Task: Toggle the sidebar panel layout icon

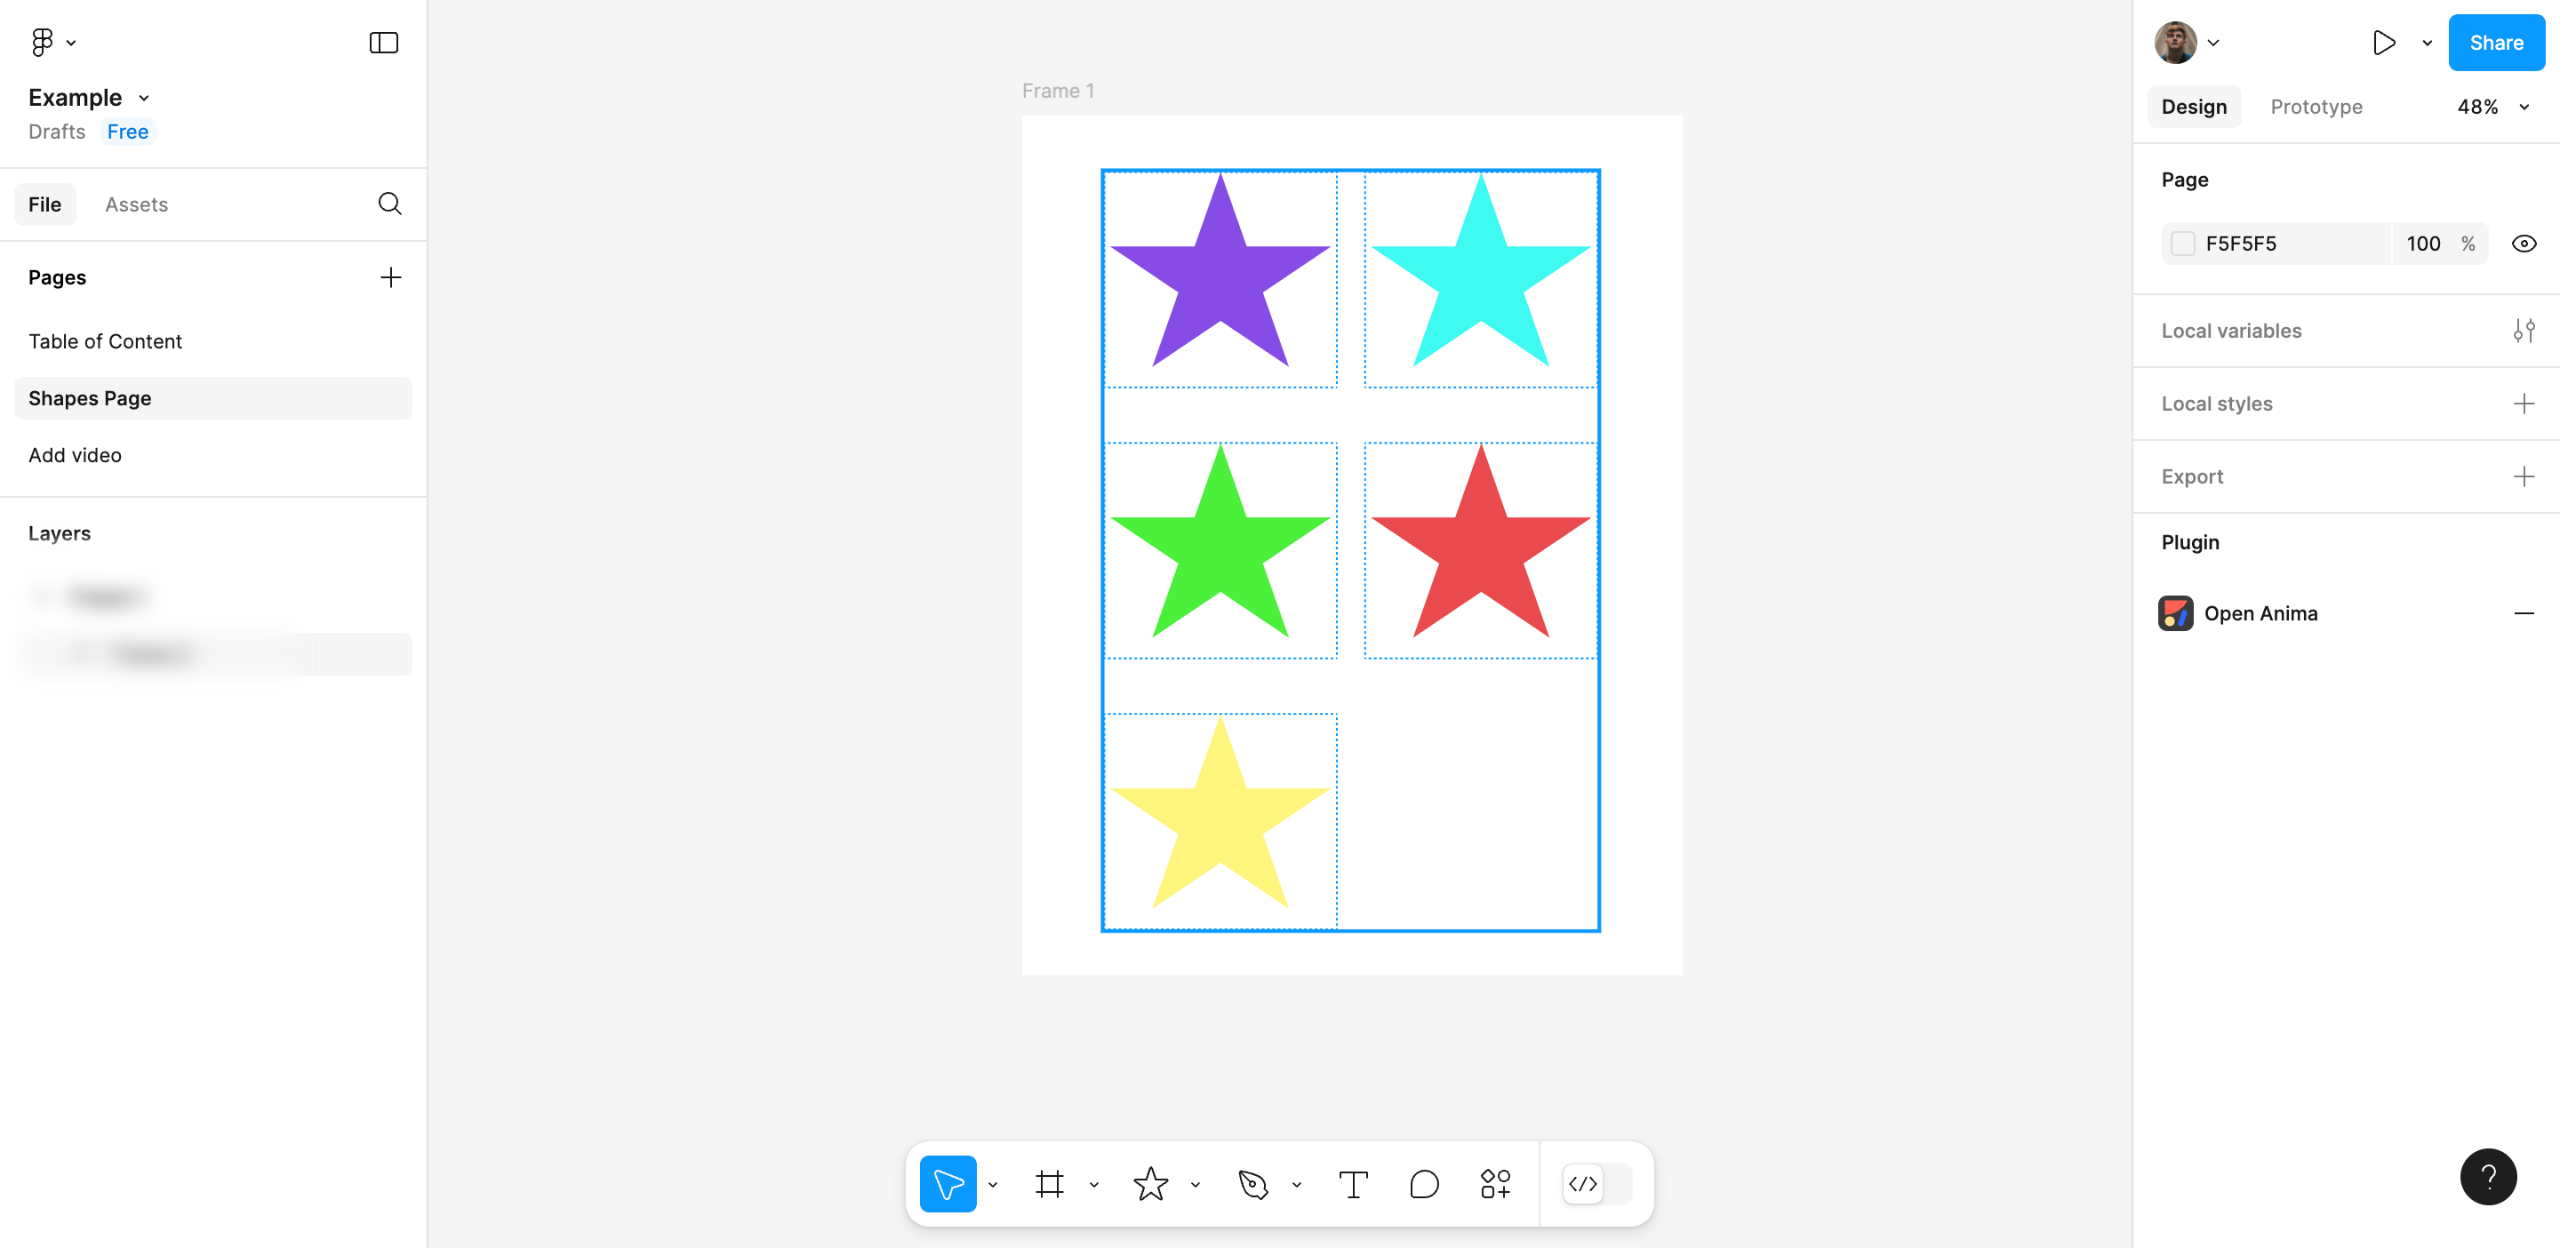Action: tap(383, 42)
